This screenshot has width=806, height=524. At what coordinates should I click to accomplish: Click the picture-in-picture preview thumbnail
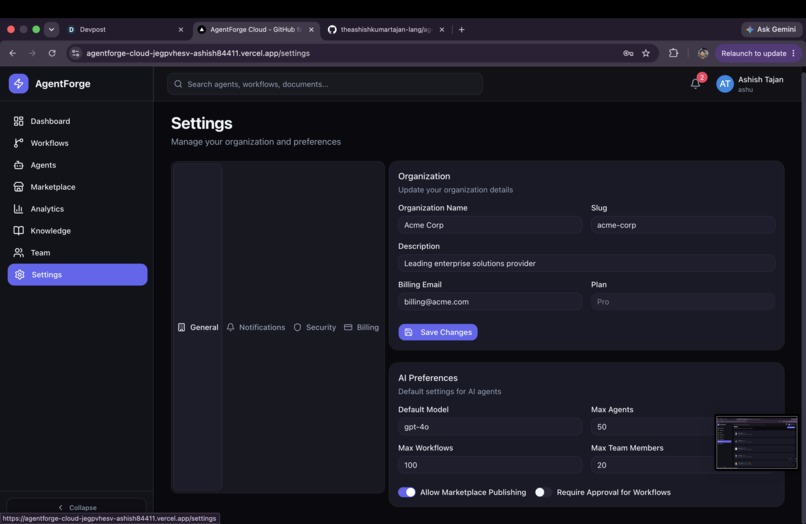757,442
